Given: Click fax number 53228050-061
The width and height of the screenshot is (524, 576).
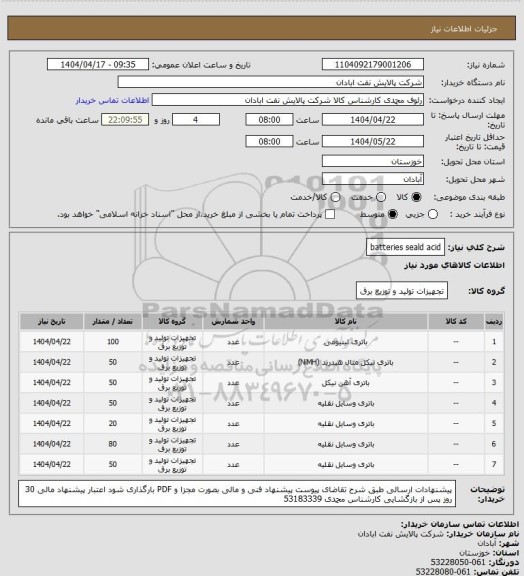Looking at the screenshot, I should (458, 562).
